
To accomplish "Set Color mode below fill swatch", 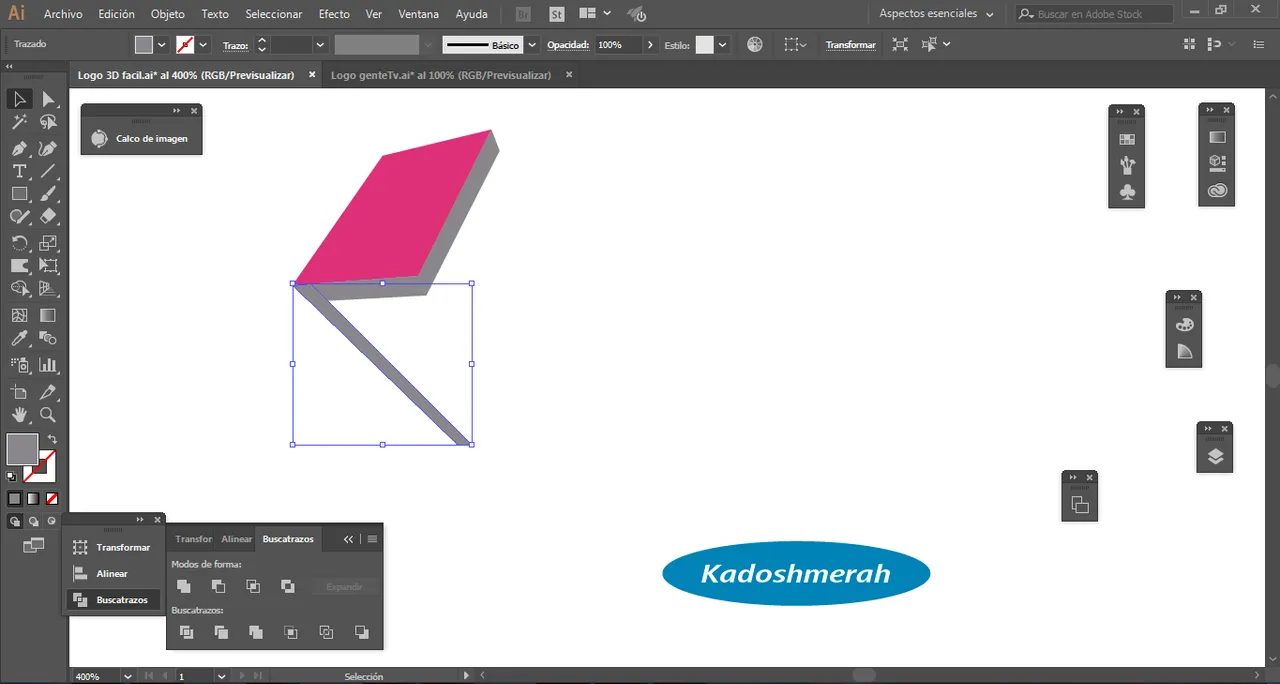I will [14, 498].
